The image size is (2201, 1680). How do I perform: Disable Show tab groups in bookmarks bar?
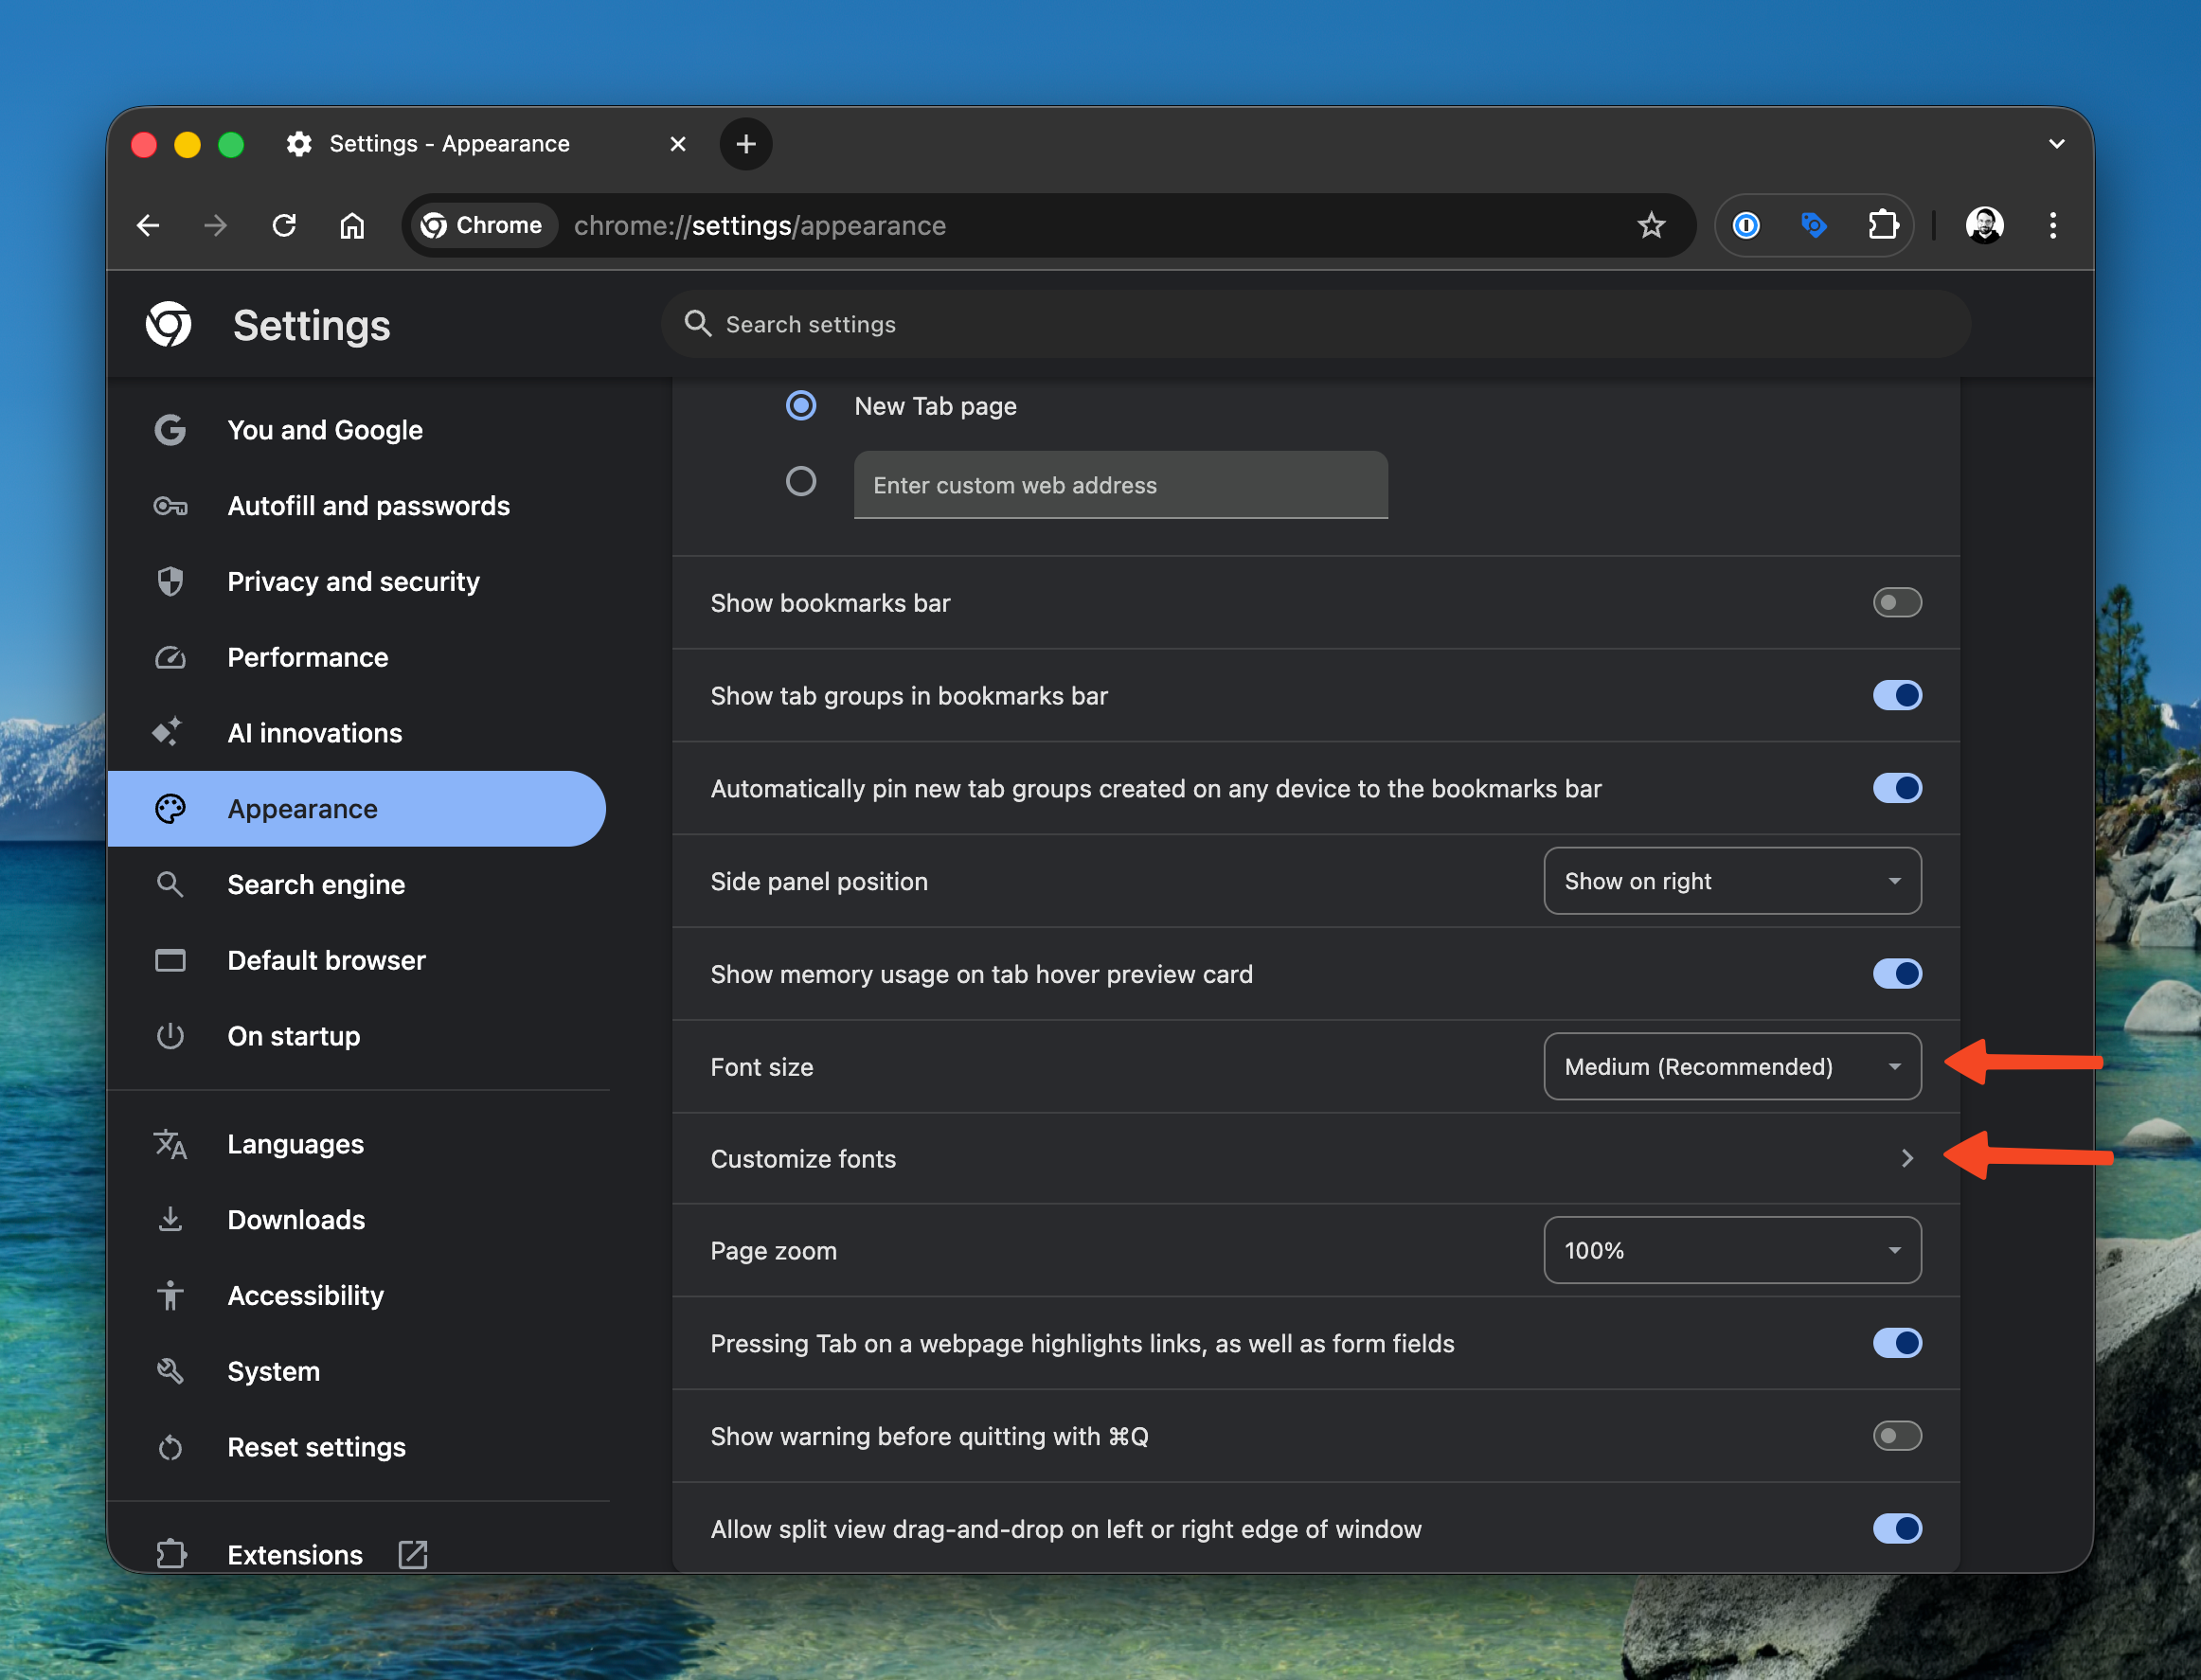pos(1899,696)
